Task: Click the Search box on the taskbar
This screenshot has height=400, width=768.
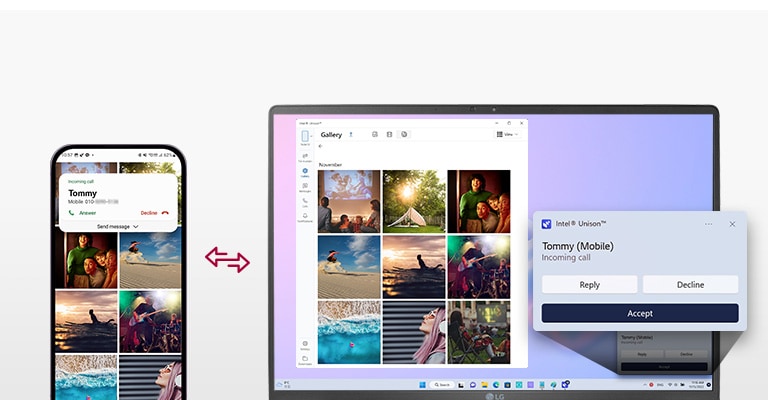Action: pos(440,384)
